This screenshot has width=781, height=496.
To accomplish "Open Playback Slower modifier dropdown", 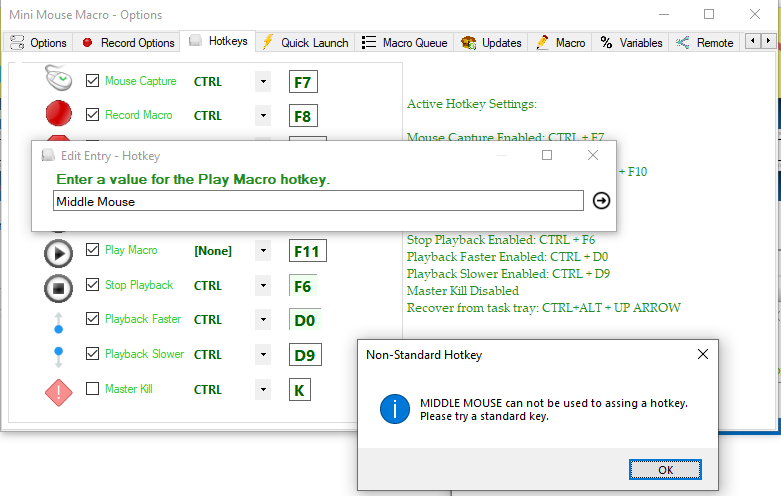I will (263, 355).
